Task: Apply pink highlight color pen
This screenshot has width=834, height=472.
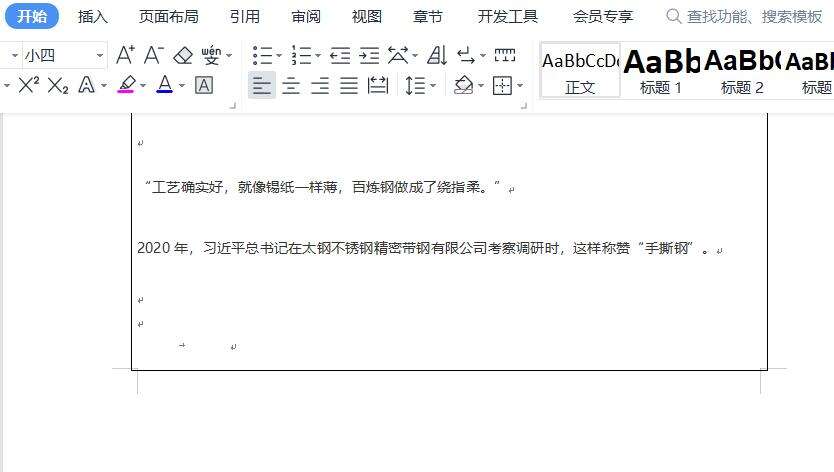Action: [126, 85]
